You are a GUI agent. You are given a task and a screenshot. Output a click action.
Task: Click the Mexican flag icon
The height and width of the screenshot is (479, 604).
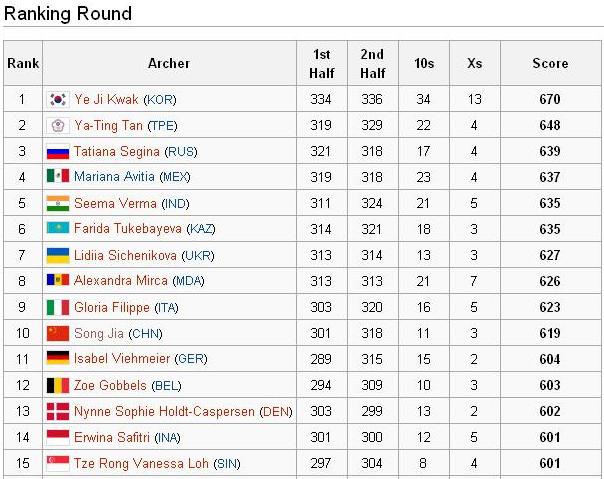pos(57,177)
